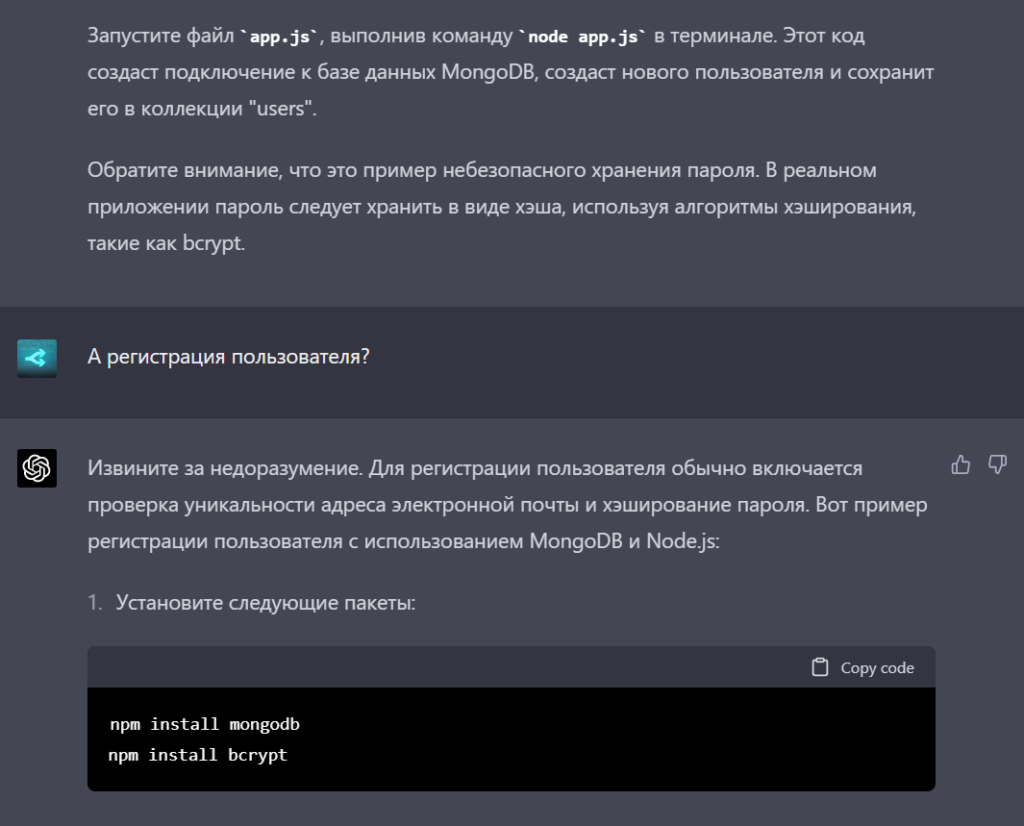Click the question «А регистрация пользователя?»
The width and height of the screenshot is (1024, 826).
(x=227, y=355)
